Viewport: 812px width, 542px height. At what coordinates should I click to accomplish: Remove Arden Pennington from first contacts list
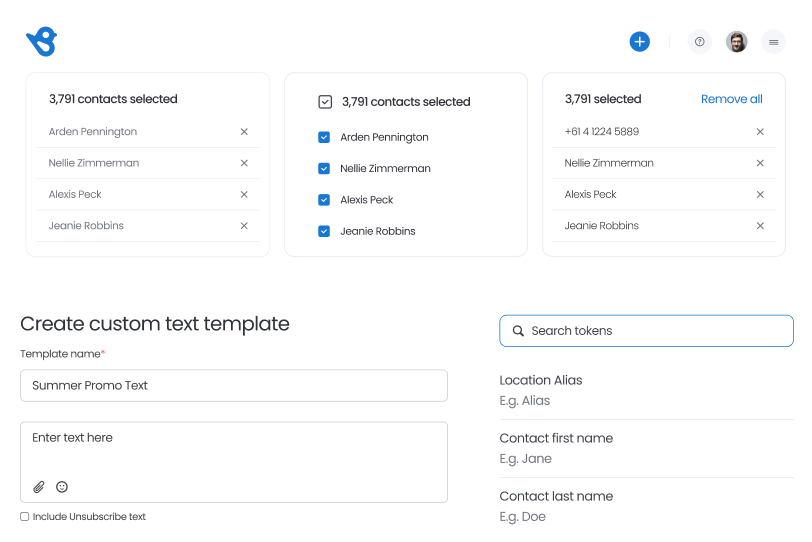244,131
